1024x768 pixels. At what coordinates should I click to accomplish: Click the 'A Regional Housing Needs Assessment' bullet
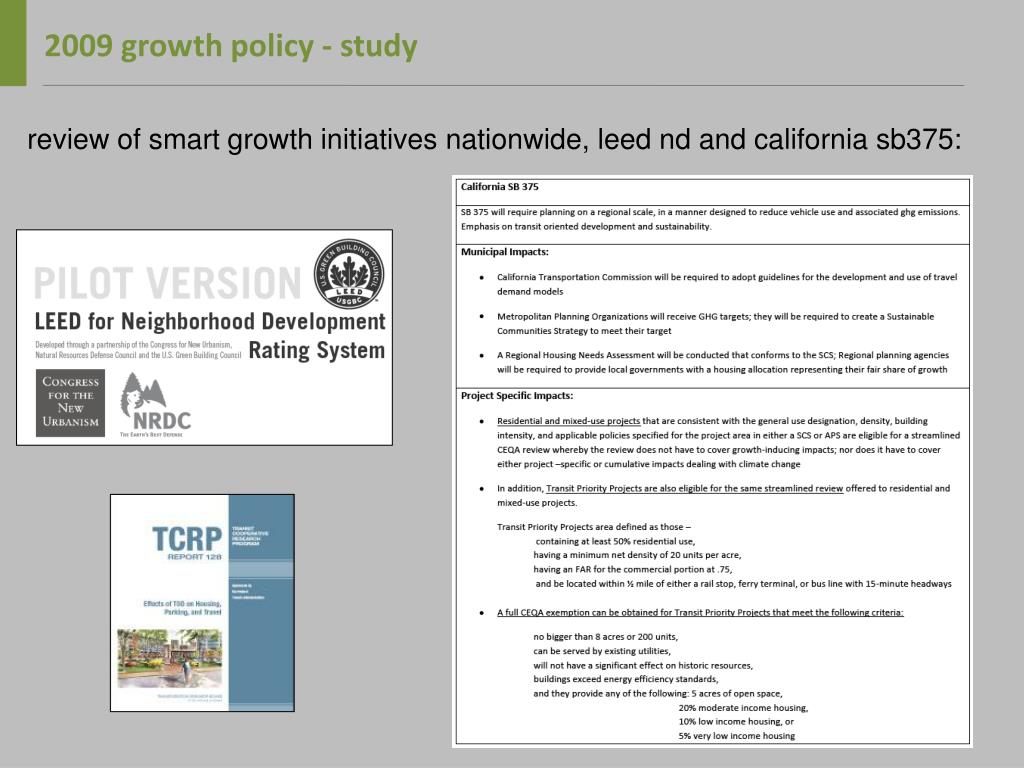723,362
